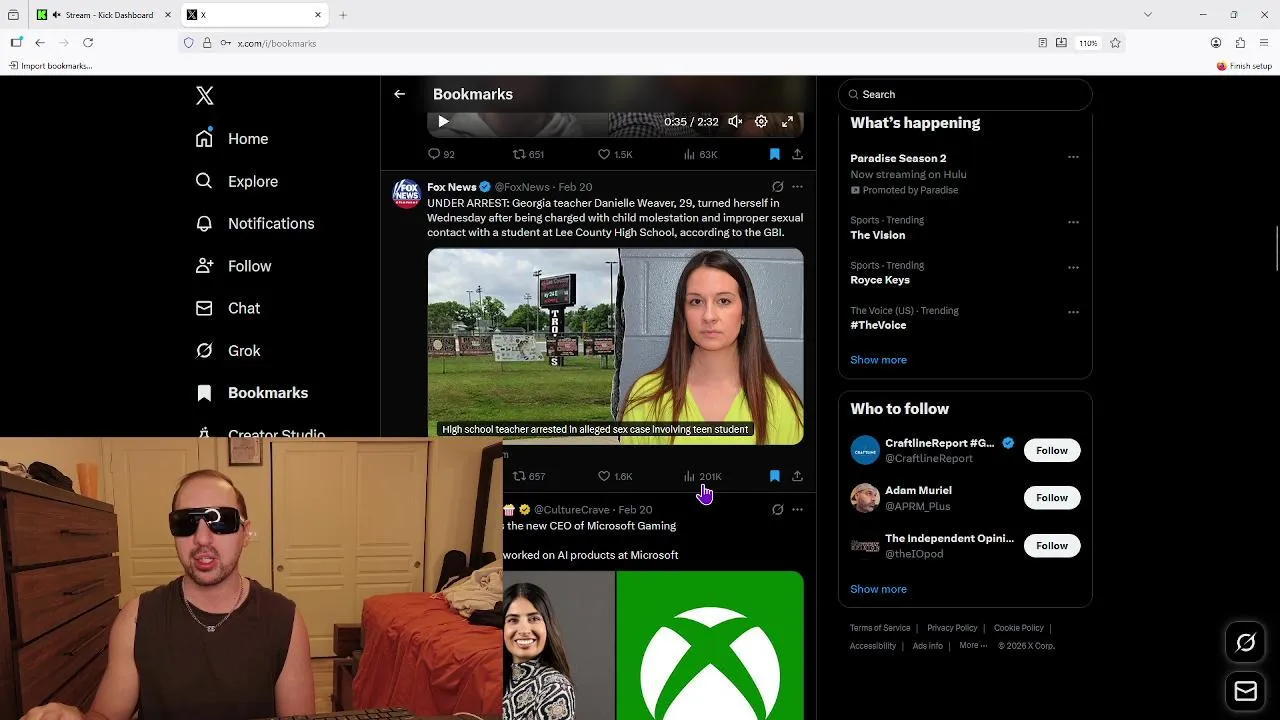Follow CraftlineReport account

1052,450
